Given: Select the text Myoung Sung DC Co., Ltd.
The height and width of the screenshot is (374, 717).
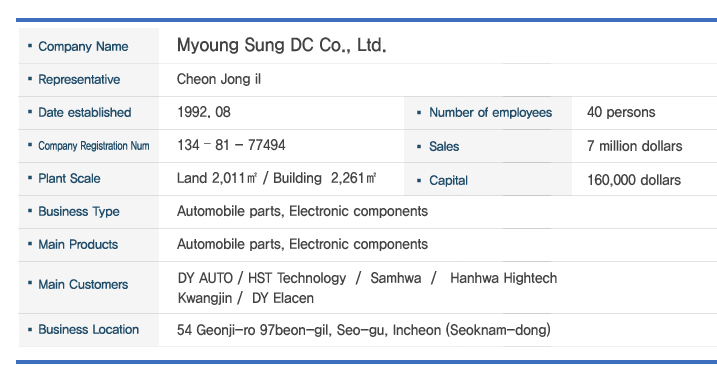Looking at the screenshot, I should pyautogui.click(x=282, y=45).
